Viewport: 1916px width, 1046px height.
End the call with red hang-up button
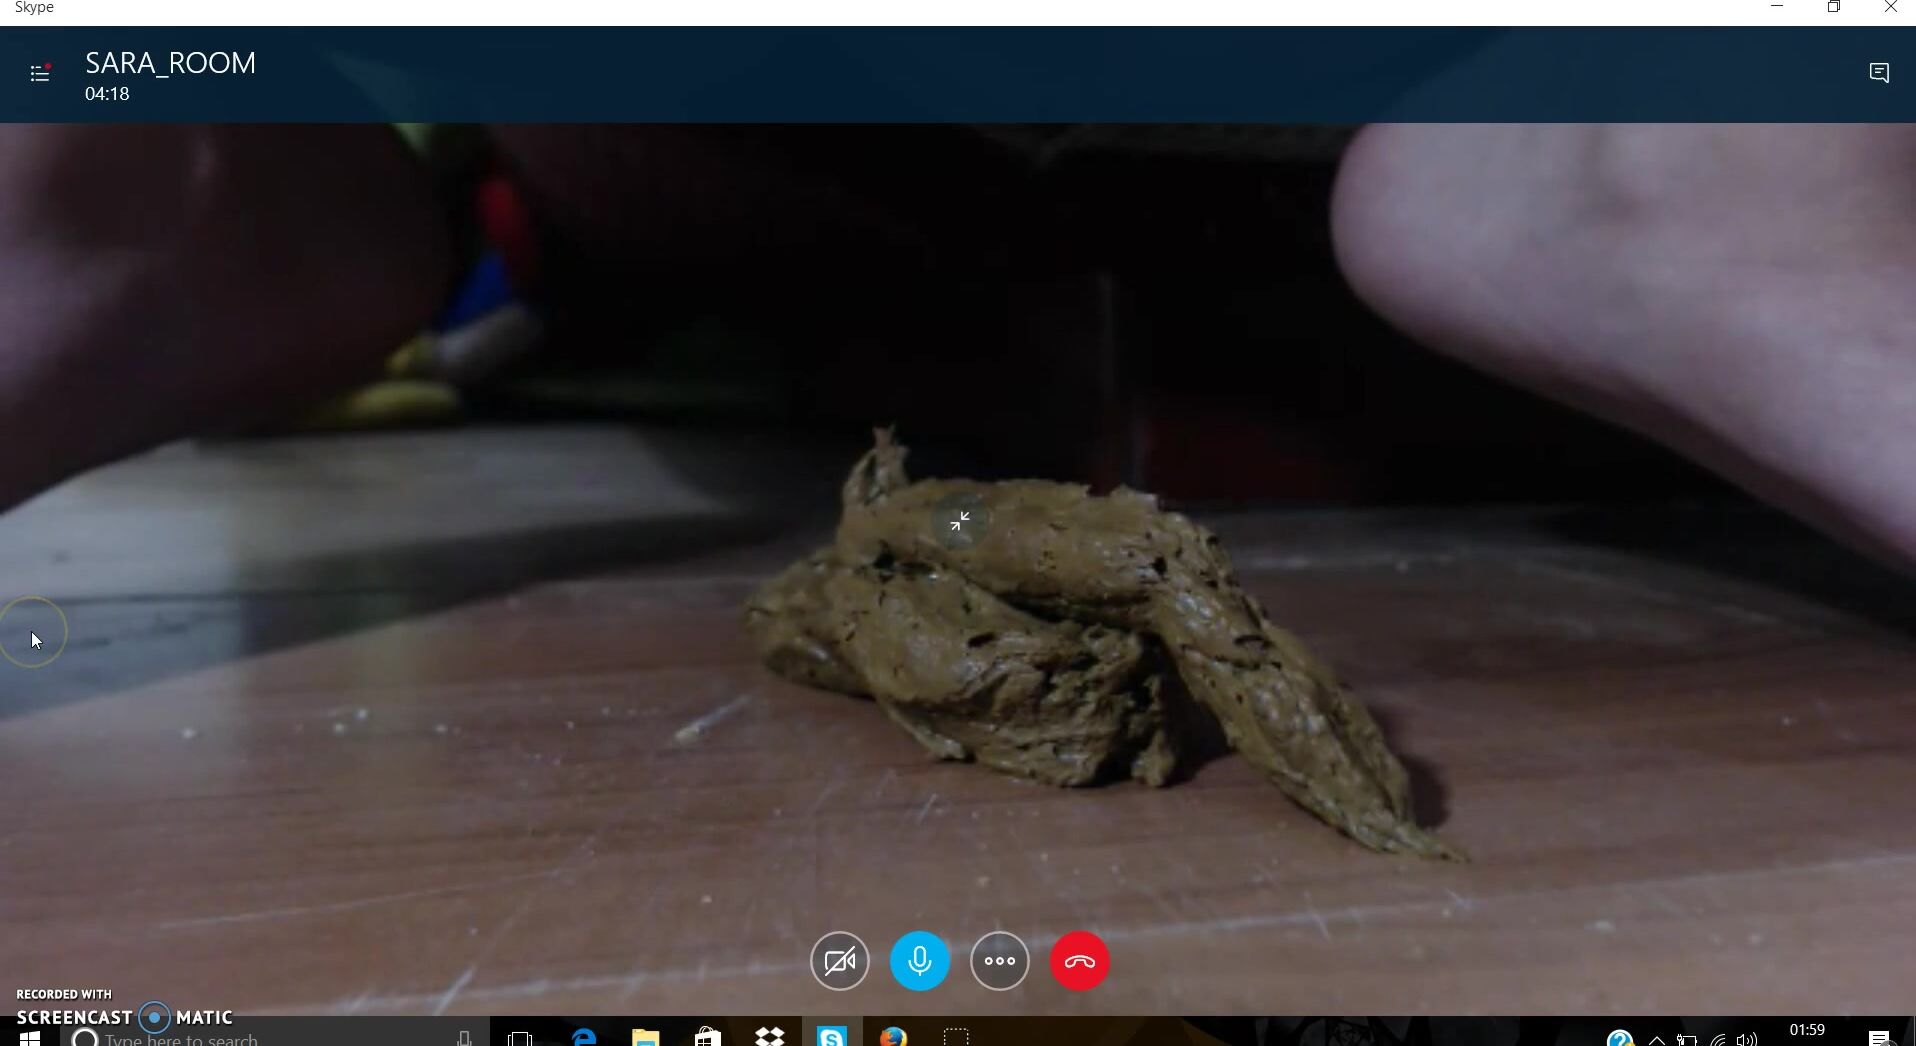click(x=1079, y=961)
